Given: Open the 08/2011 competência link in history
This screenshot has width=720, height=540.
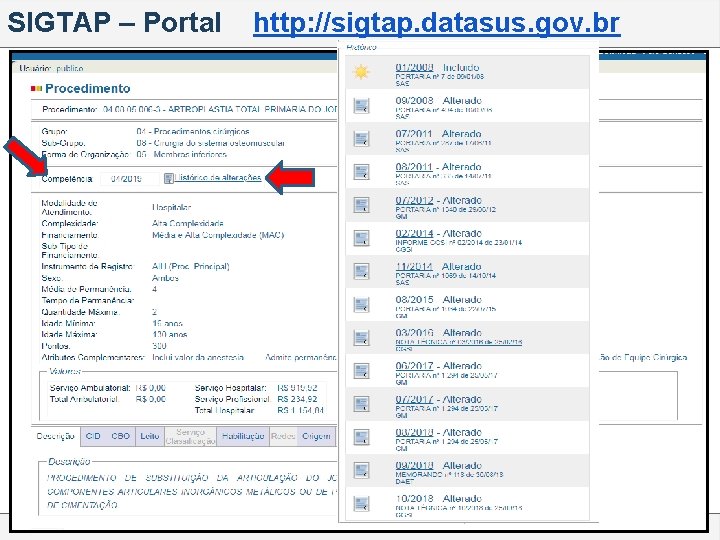Looking at the screenshot, I should pos(414,167).
